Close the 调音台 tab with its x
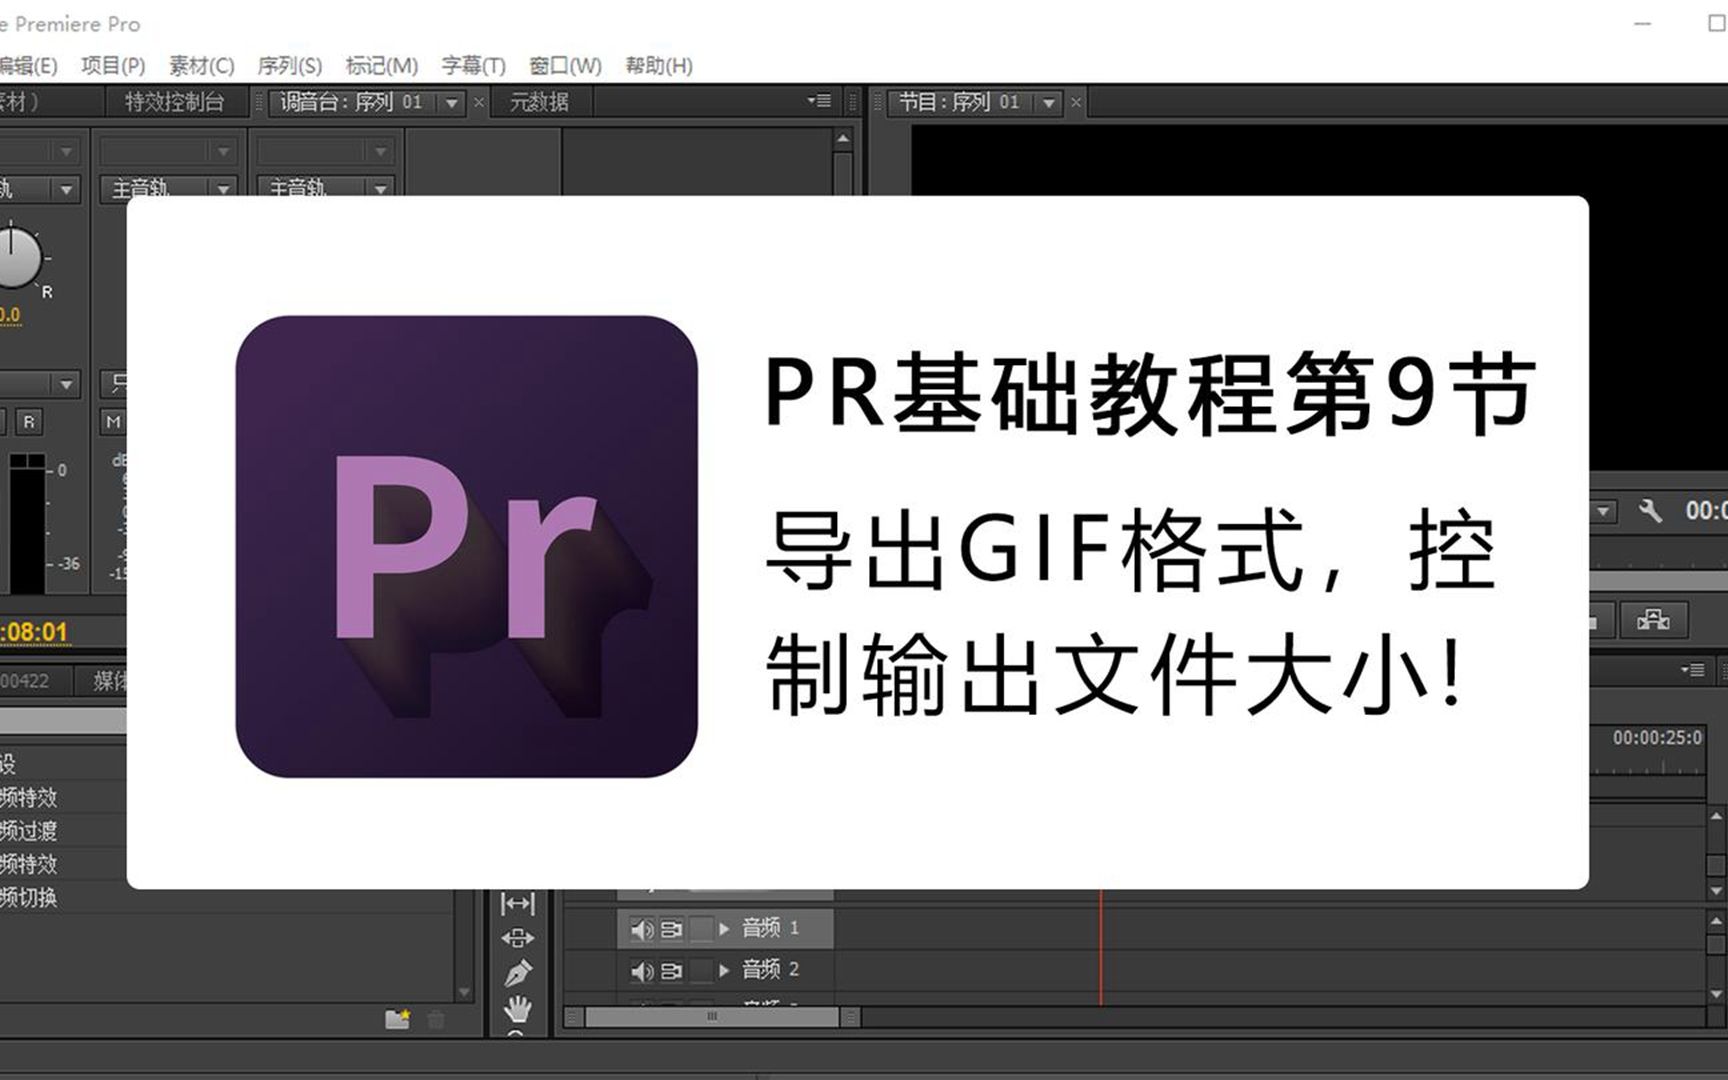Viewport: 1728px width, 1080px height. coord(479,102)
